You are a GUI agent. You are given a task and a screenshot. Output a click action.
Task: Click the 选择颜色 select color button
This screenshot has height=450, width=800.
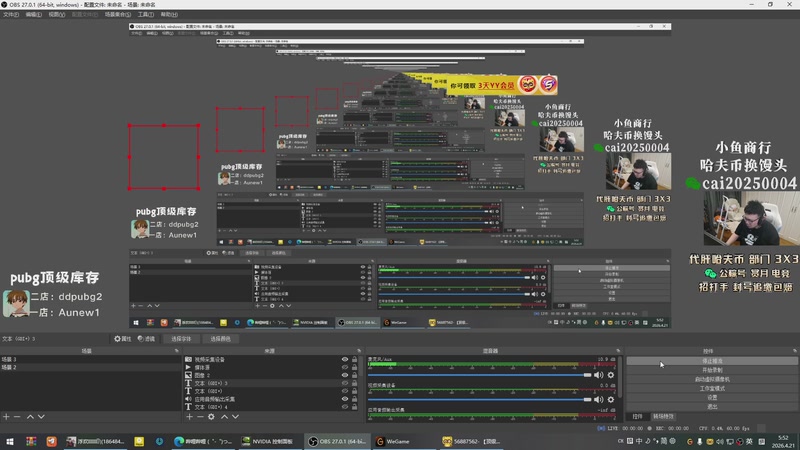220,339
